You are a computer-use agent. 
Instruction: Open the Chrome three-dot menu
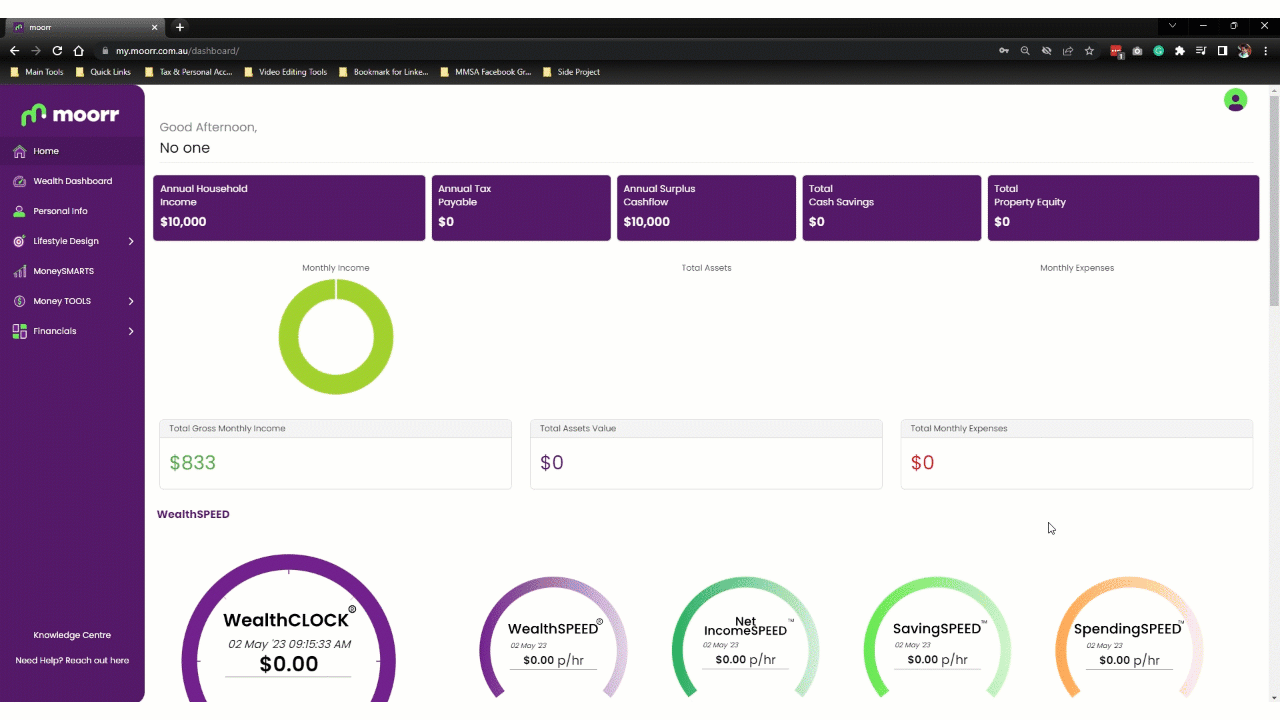click(1265, 50)
